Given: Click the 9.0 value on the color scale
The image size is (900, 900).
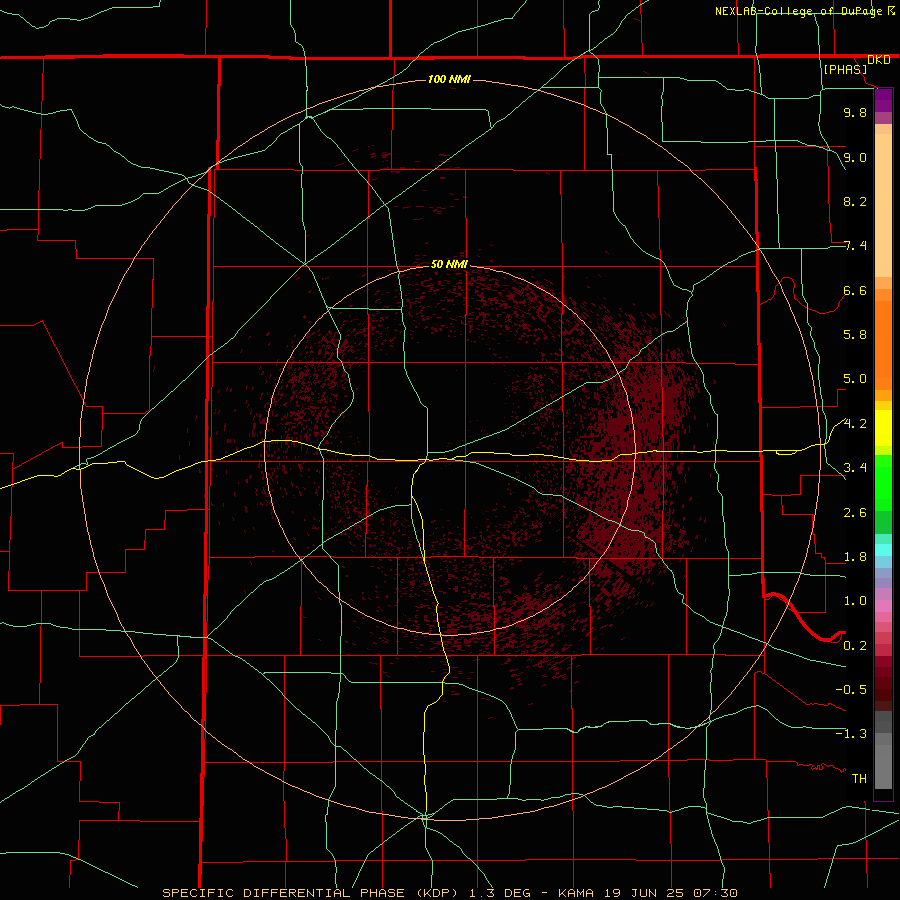Looking at the screenshot, I should click(855, 157).
